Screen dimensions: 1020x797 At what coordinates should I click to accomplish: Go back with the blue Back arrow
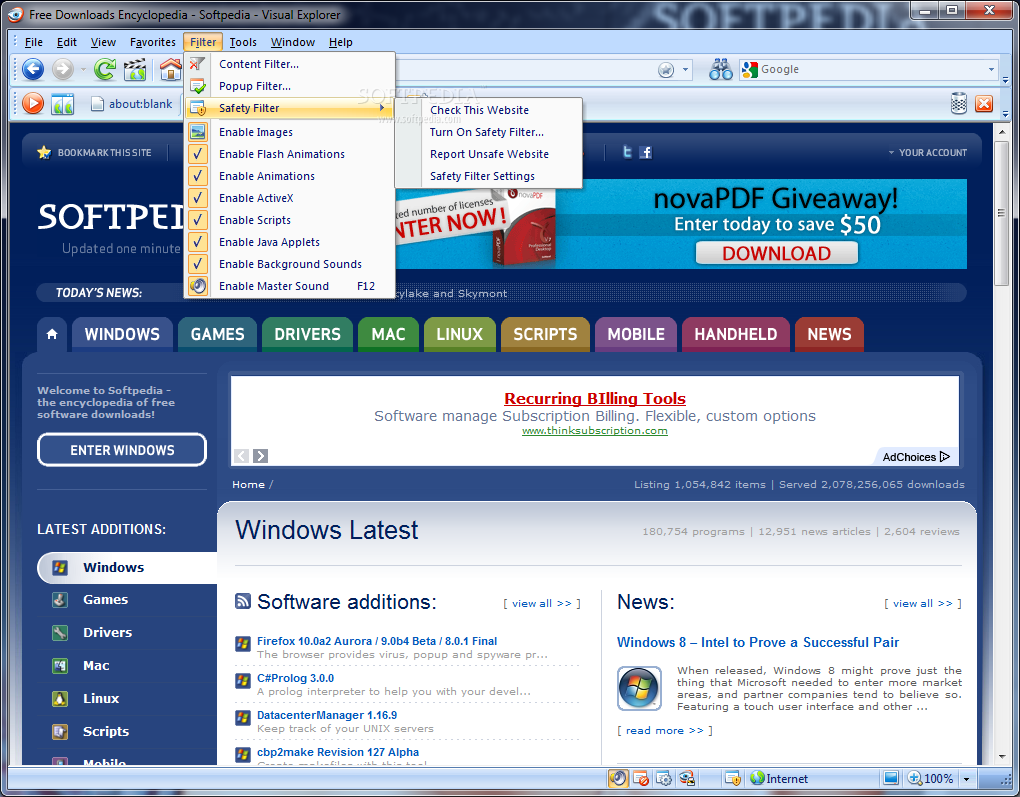click(33, 68)
